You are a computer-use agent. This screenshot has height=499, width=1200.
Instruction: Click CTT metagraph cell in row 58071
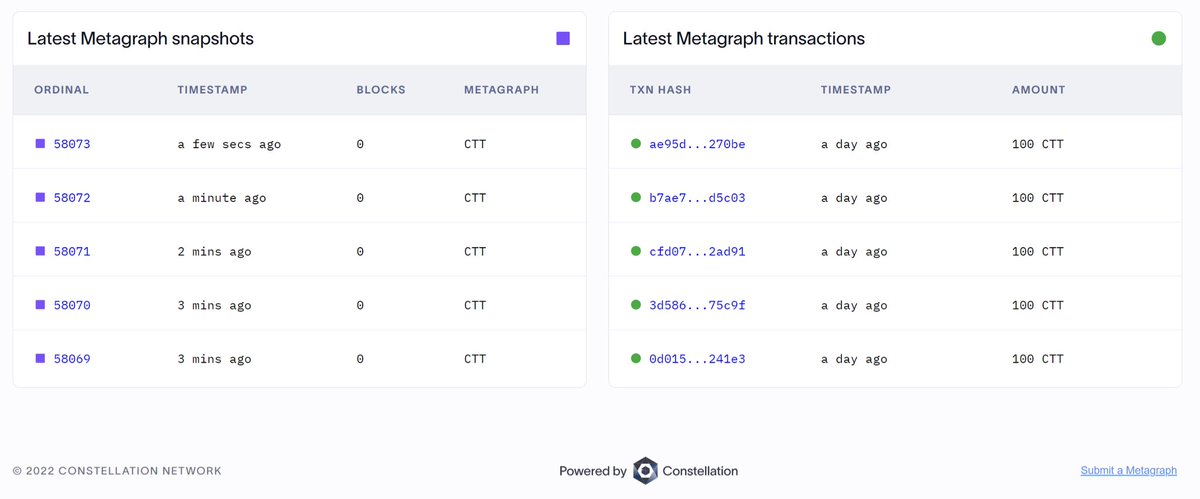pyautogui.click(x=475, y=251)
